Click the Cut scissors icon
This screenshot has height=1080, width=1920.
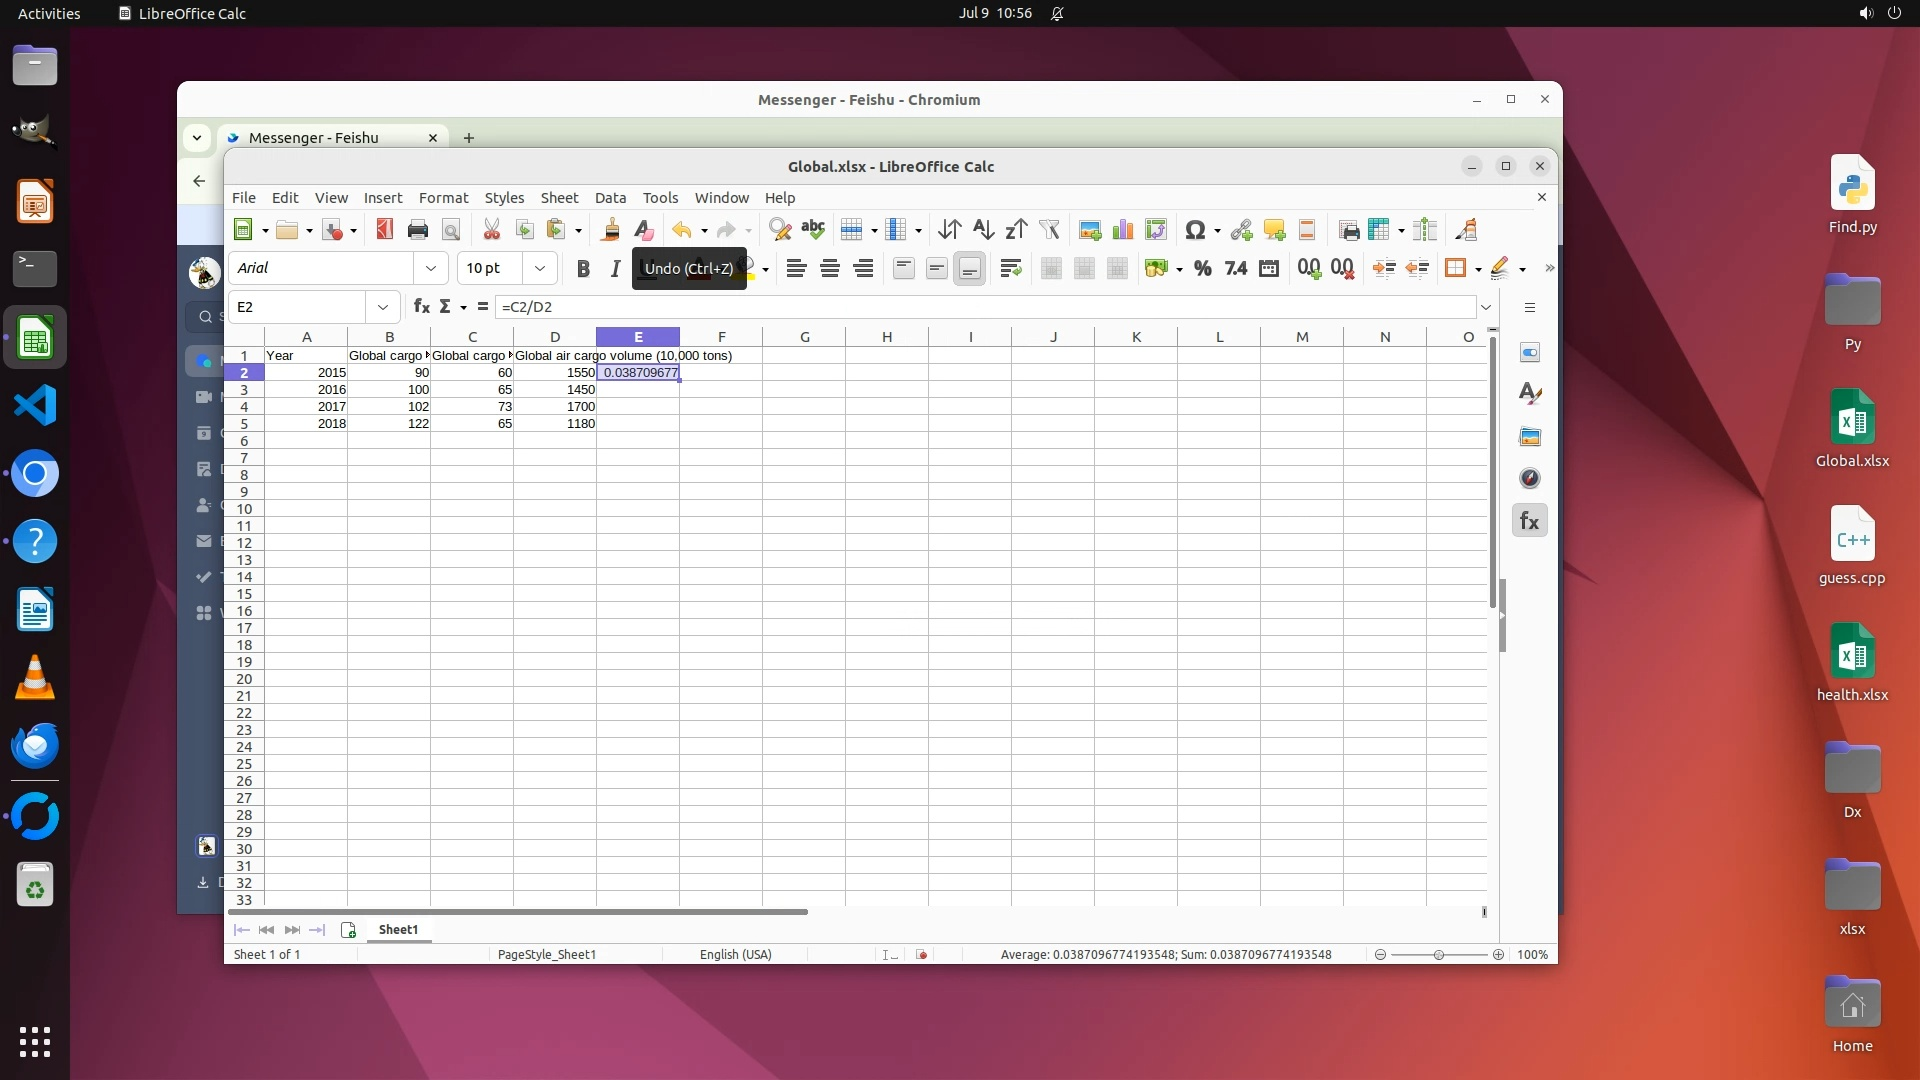tap(491, 230)
